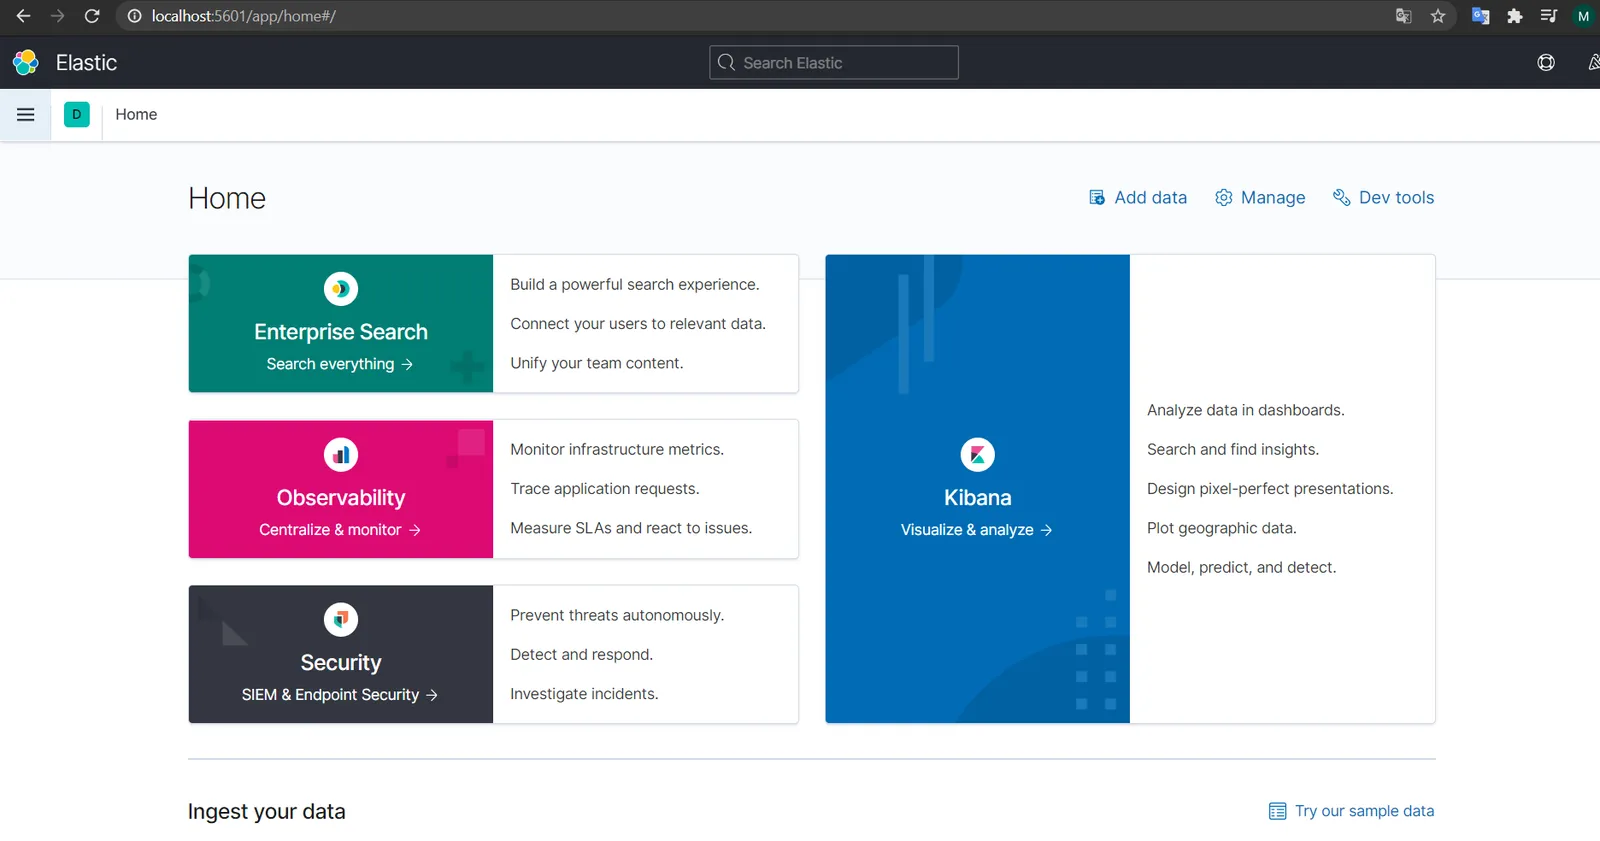Click the browser back arrow
1600x841 pixels.
click(23, 16)
